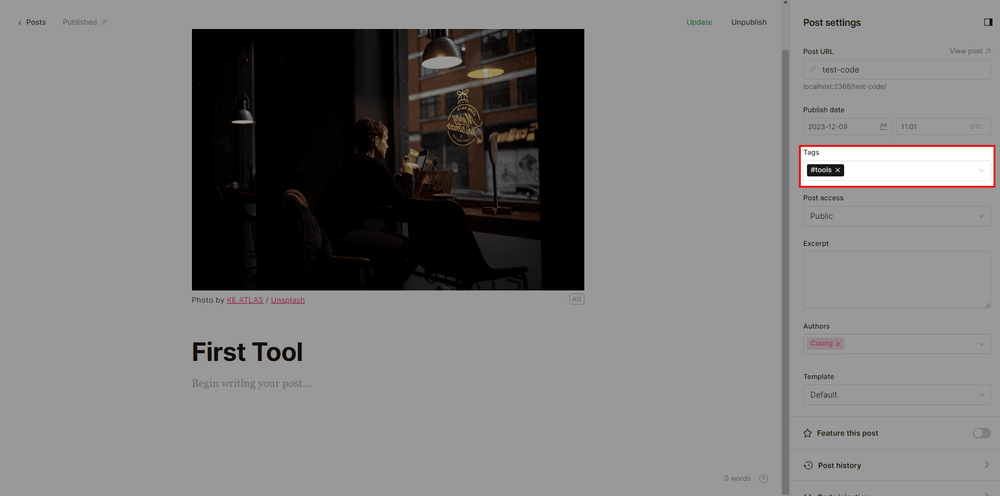The width and height of the screenshot is (1000, 496).
Task: Select the feature image of café
Action: pyautogui.click(x=388, y=159)
